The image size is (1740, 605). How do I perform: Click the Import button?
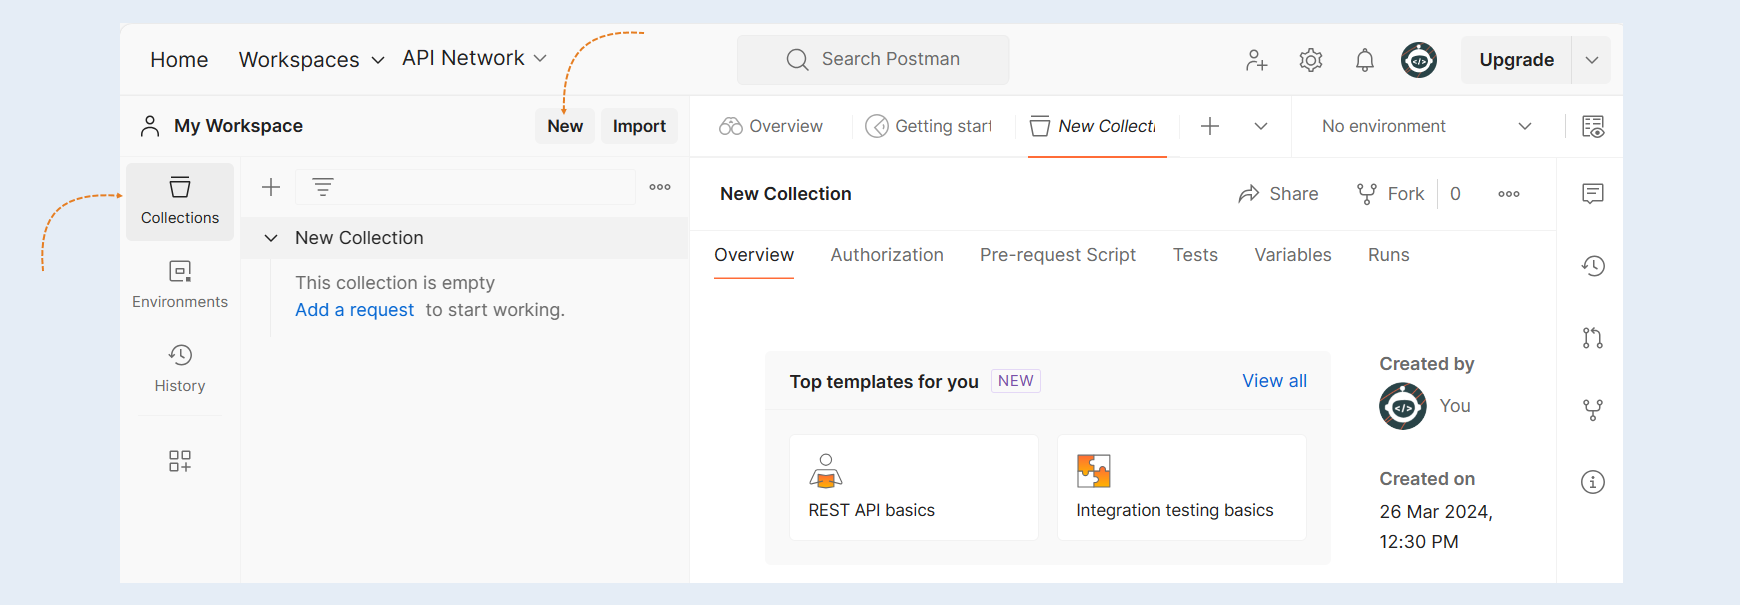[x=639, y=126]
